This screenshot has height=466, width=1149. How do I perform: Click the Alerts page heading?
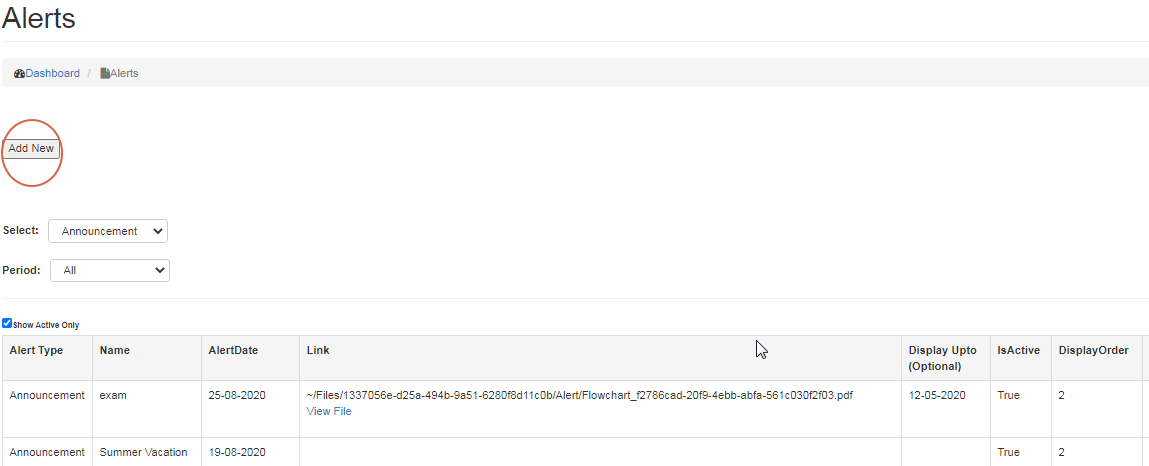pos(38,17)
